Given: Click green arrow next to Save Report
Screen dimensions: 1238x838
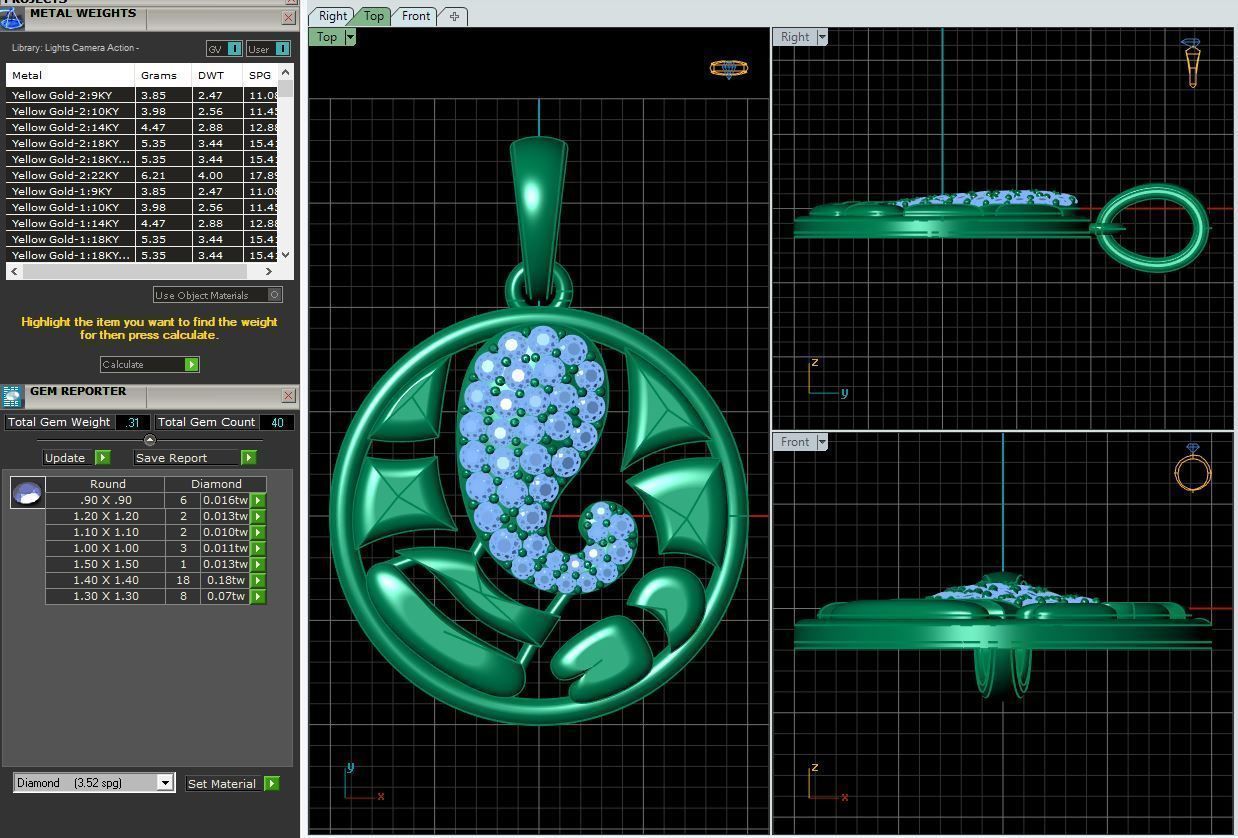Looking at the screenshot, I should [x=248, y=458].
